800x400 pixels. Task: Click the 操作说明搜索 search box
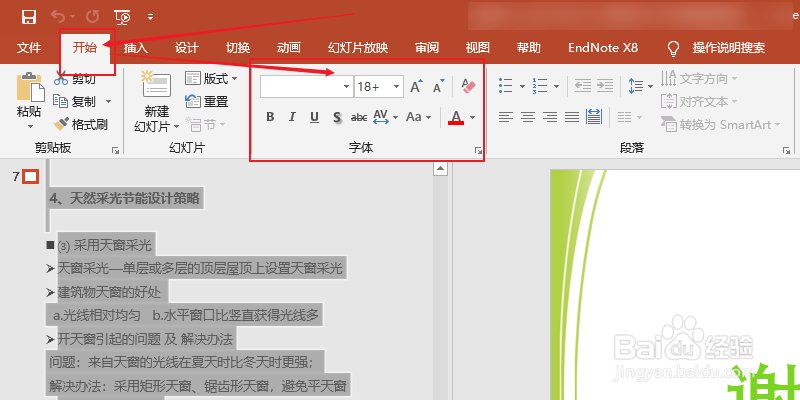point(729,48)
